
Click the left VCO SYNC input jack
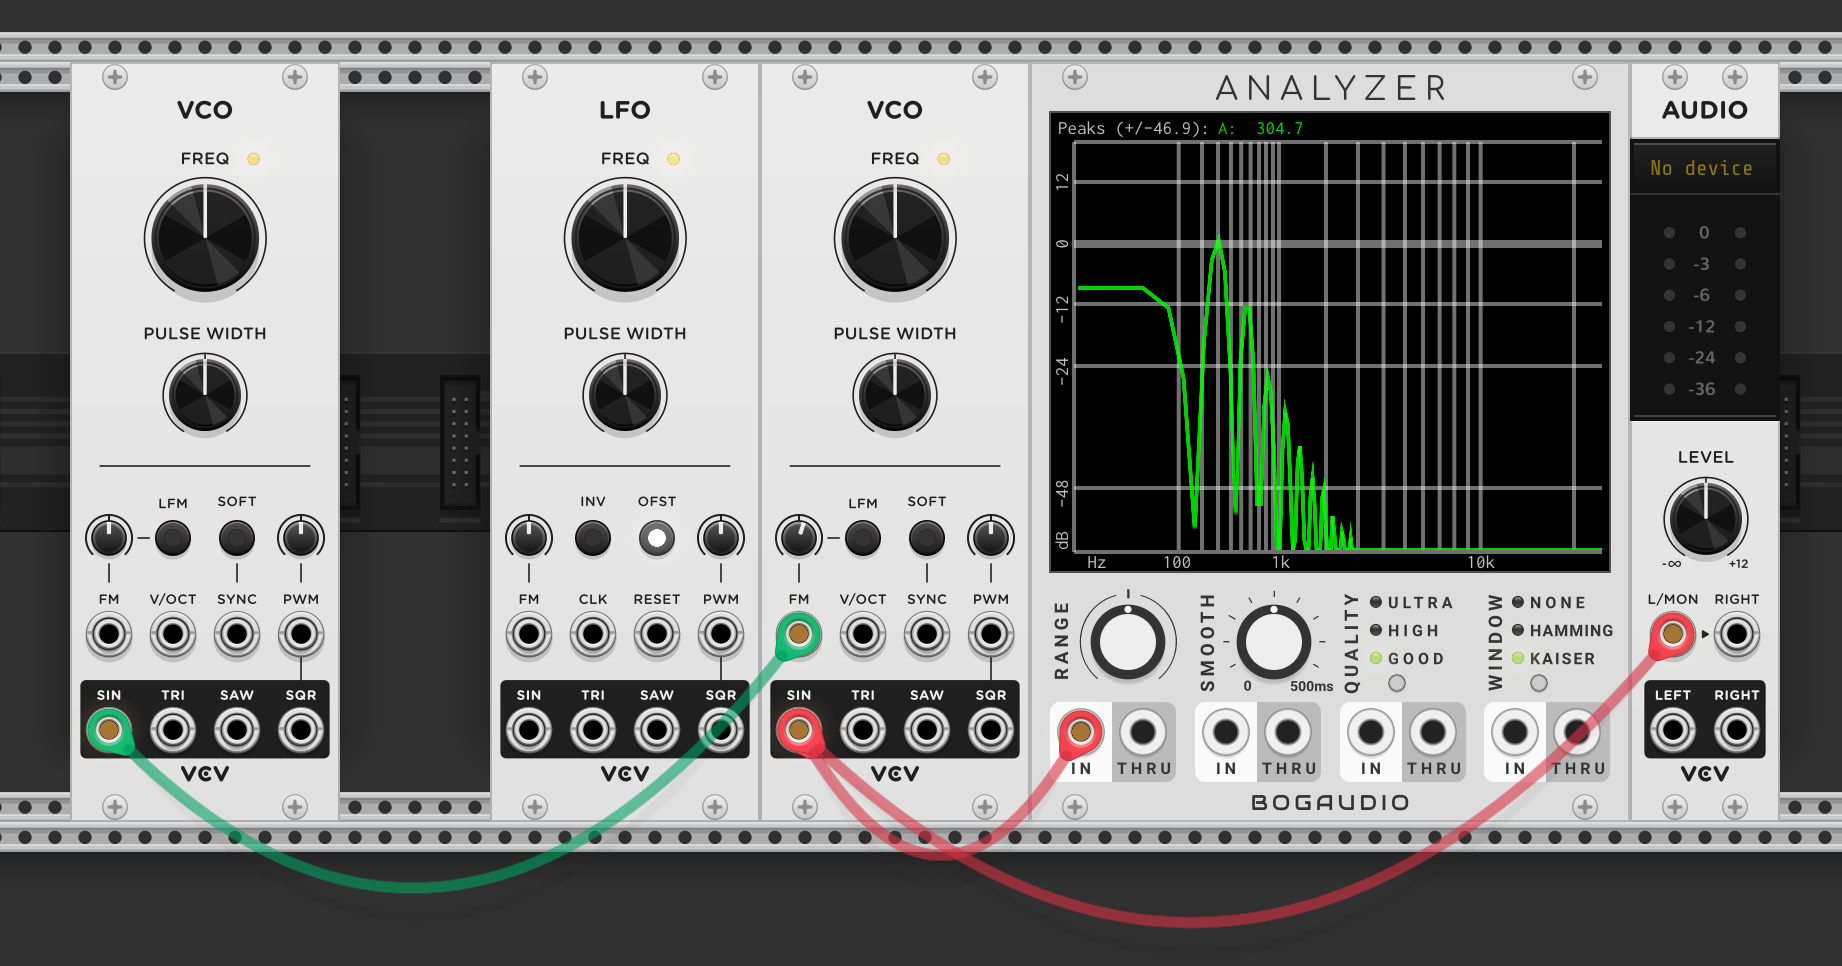click(x=237, y=634)
